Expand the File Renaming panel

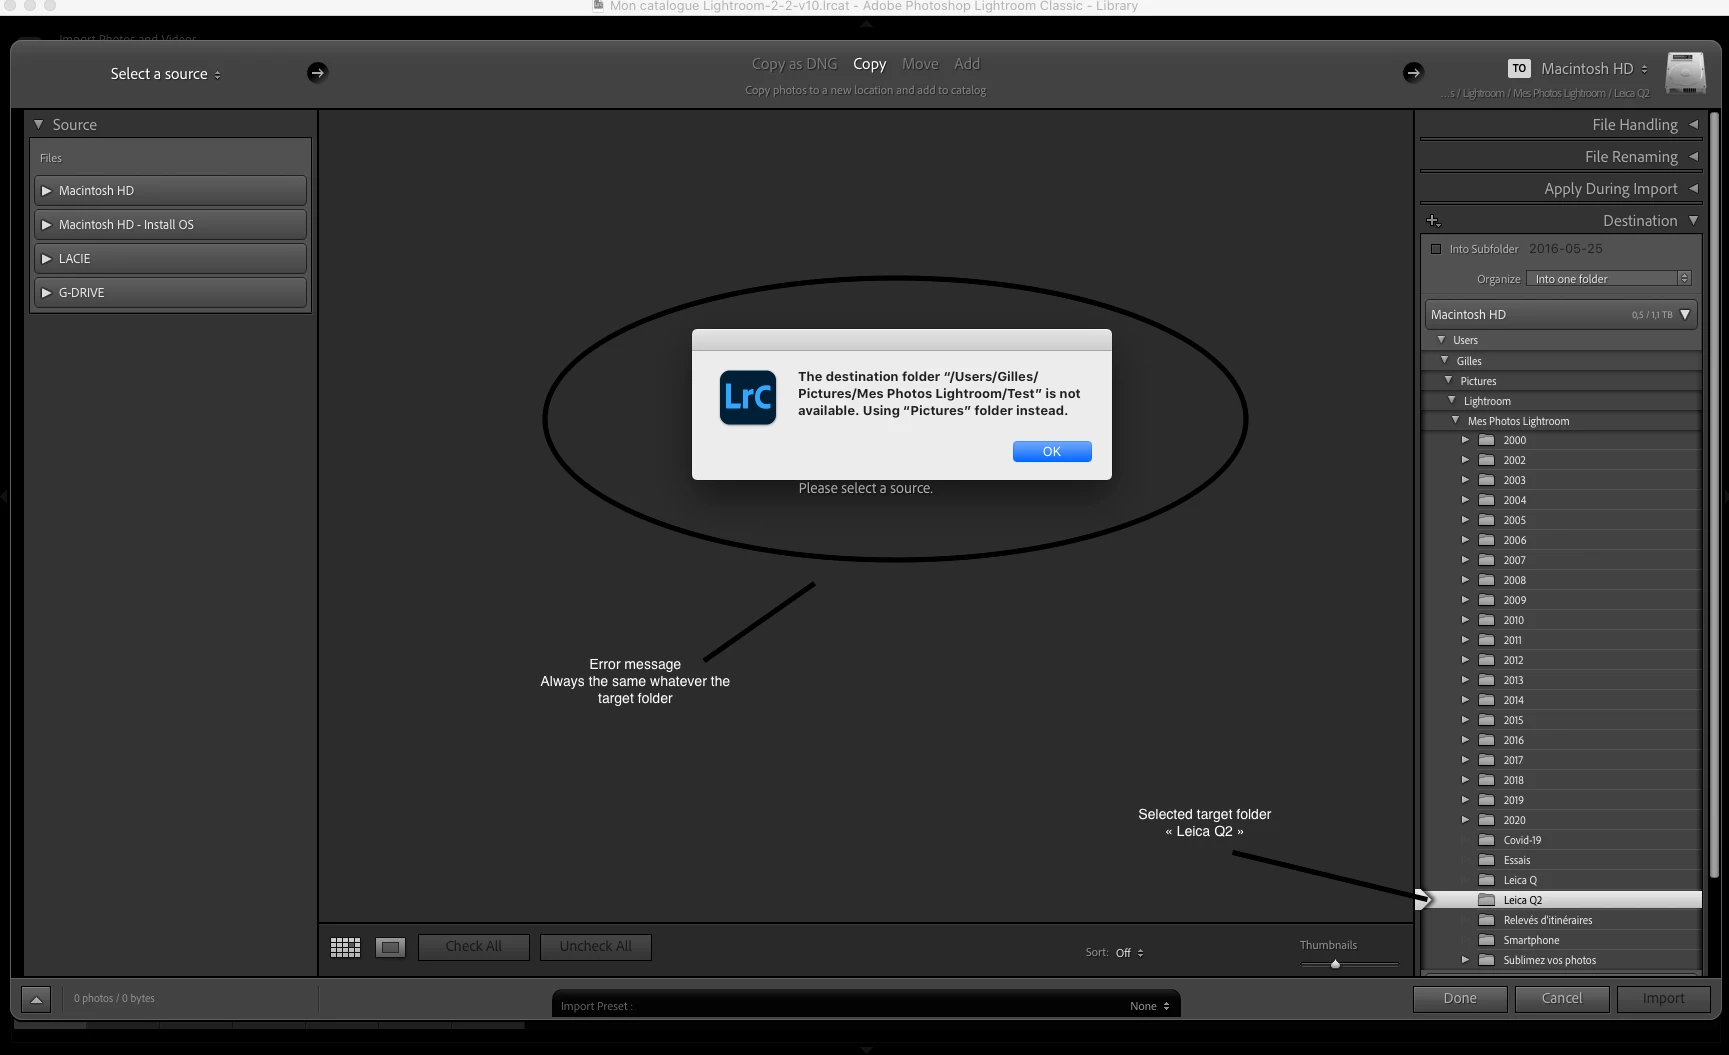1693,156
